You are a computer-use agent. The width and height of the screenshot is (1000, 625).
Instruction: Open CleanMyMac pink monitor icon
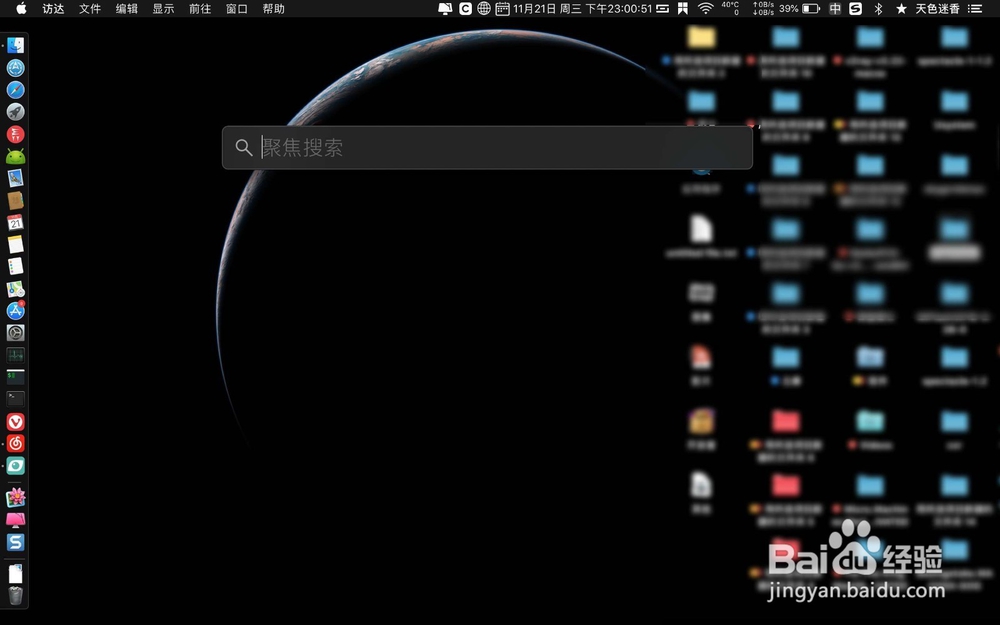(x=15, y=520)
